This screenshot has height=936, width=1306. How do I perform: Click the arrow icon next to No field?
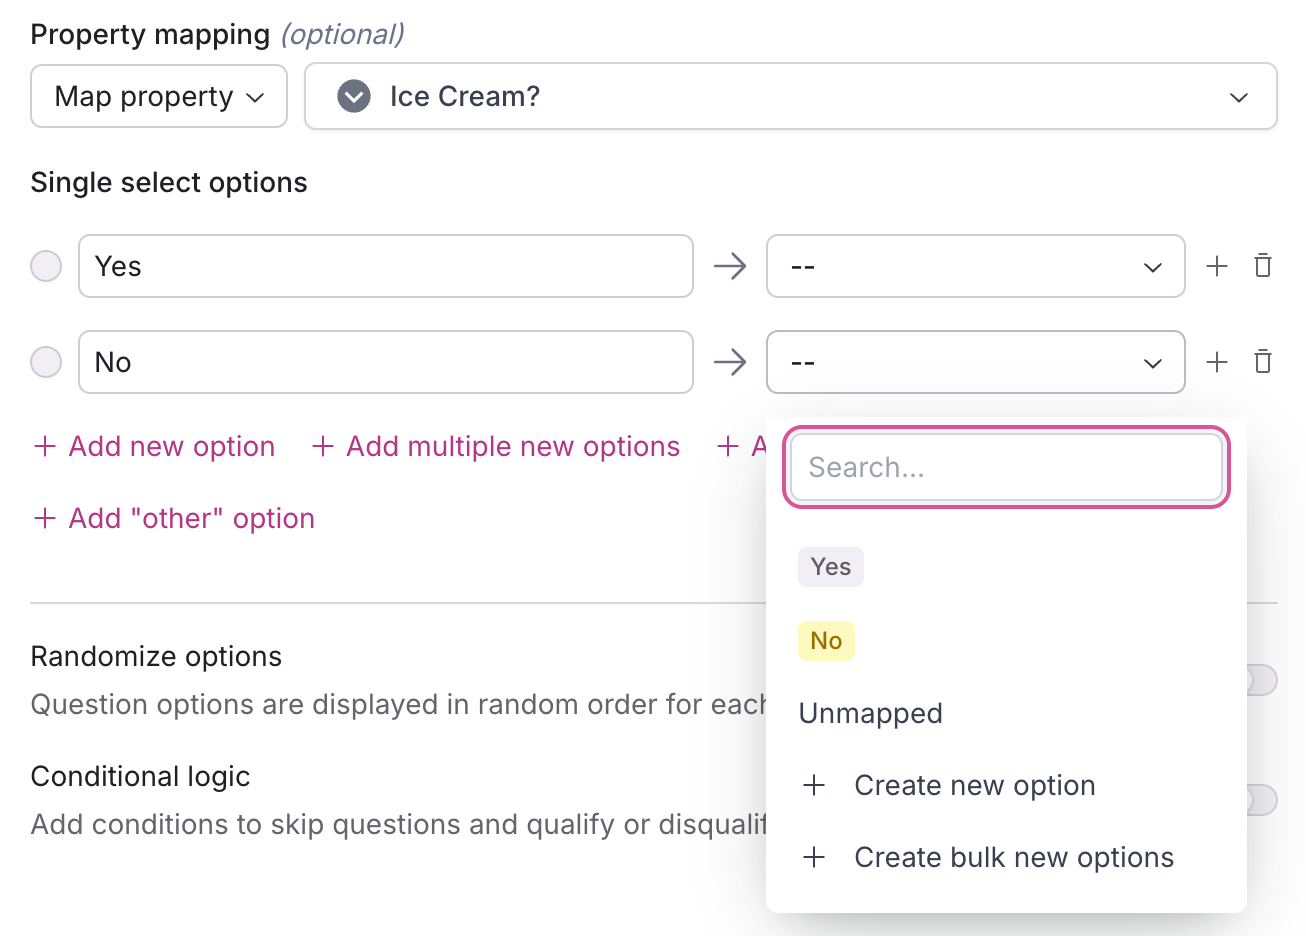tap(730, 362)
